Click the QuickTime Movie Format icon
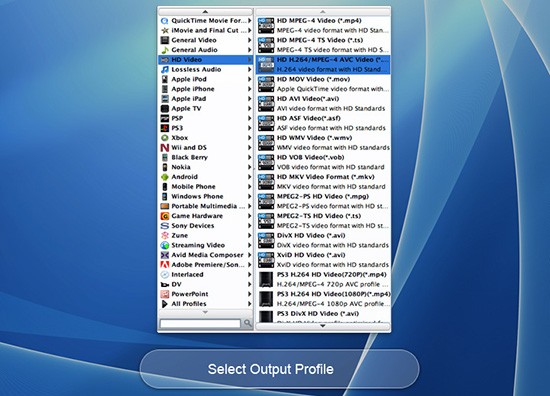 pyautogui.click(x=165, y=21)
